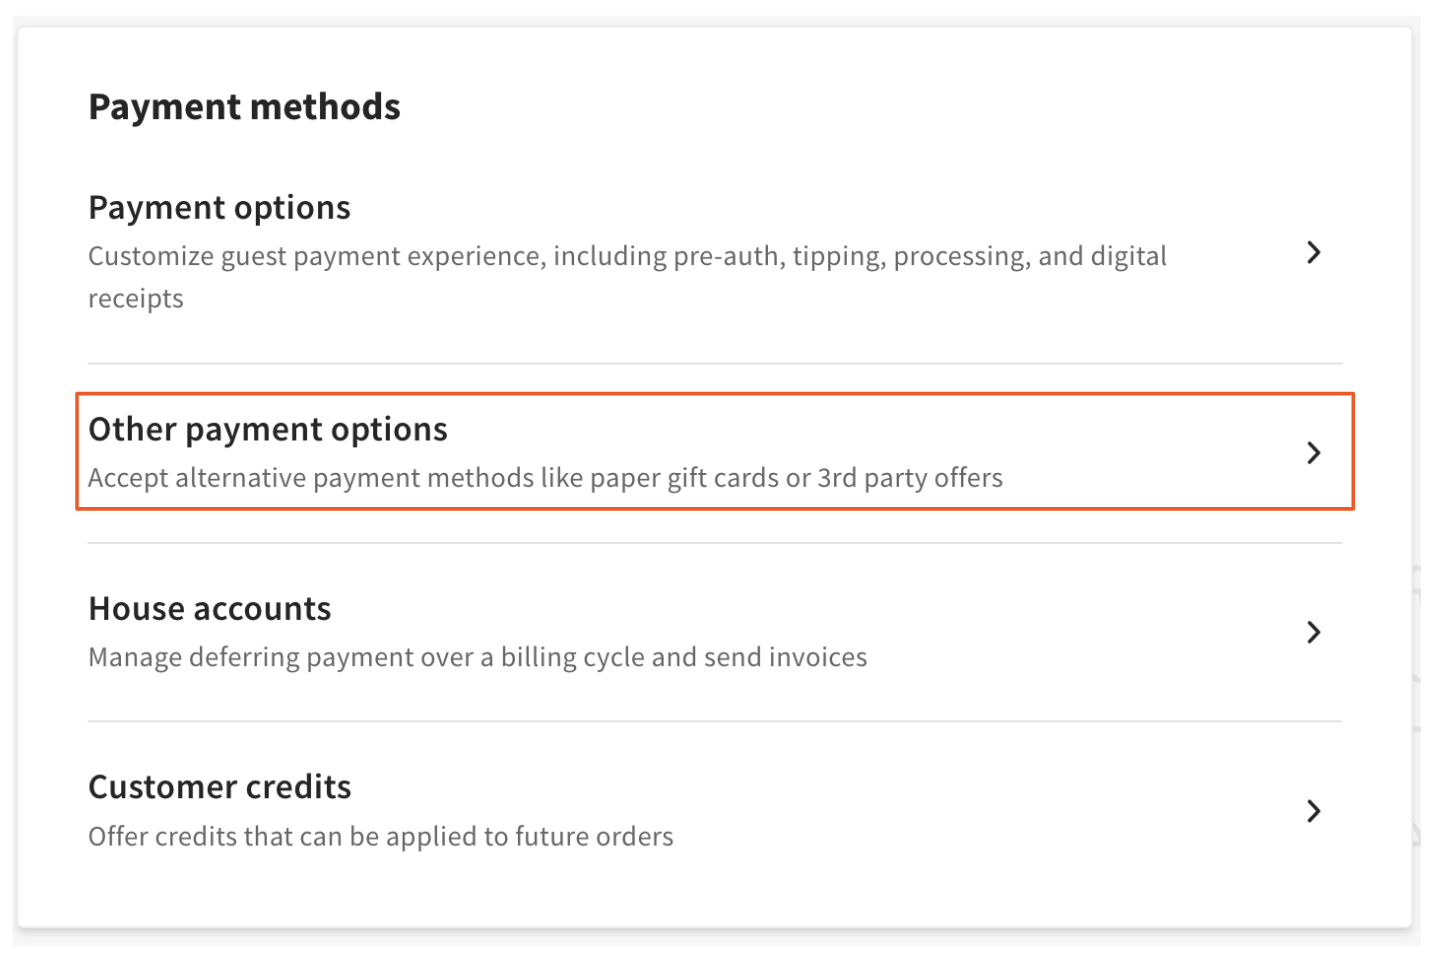This screenshot has height=960, width=1432.
Task: Open the House accounts settings page
Action: 700,630
